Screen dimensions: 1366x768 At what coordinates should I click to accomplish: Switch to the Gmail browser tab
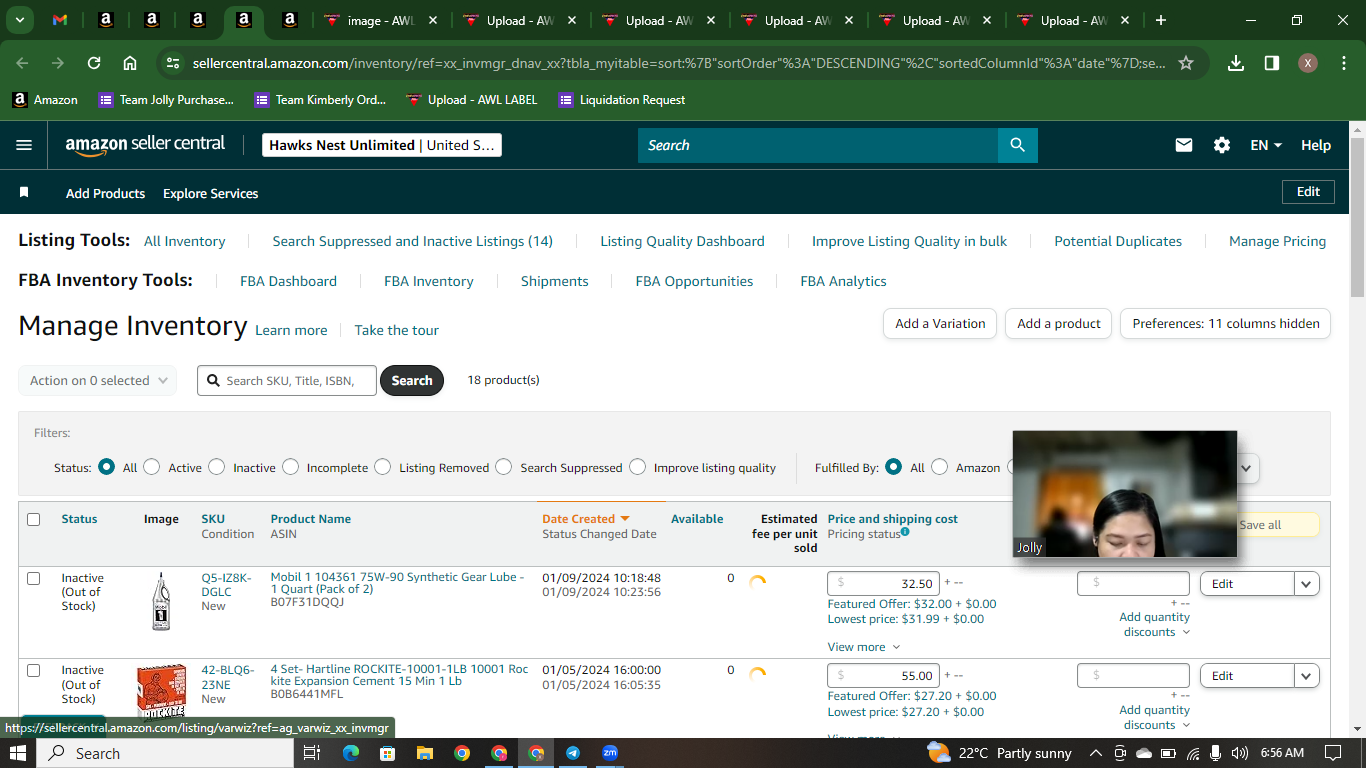coord(60,20)
